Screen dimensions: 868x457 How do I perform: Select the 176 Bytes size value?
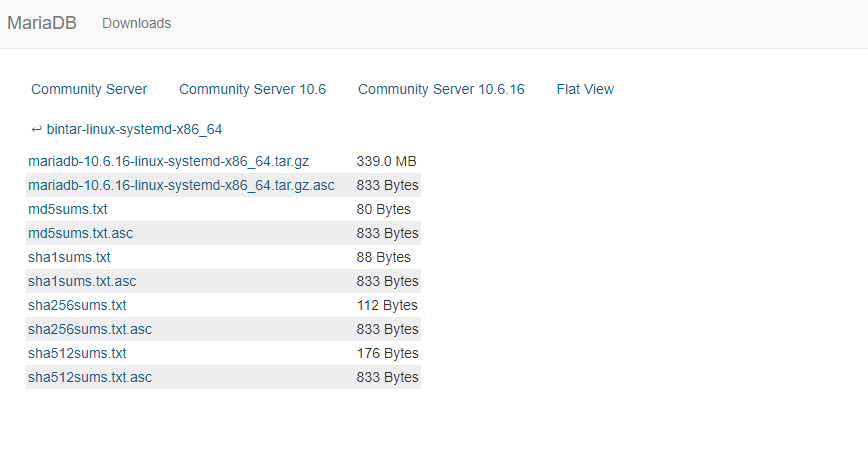click(x=388, y=353)
